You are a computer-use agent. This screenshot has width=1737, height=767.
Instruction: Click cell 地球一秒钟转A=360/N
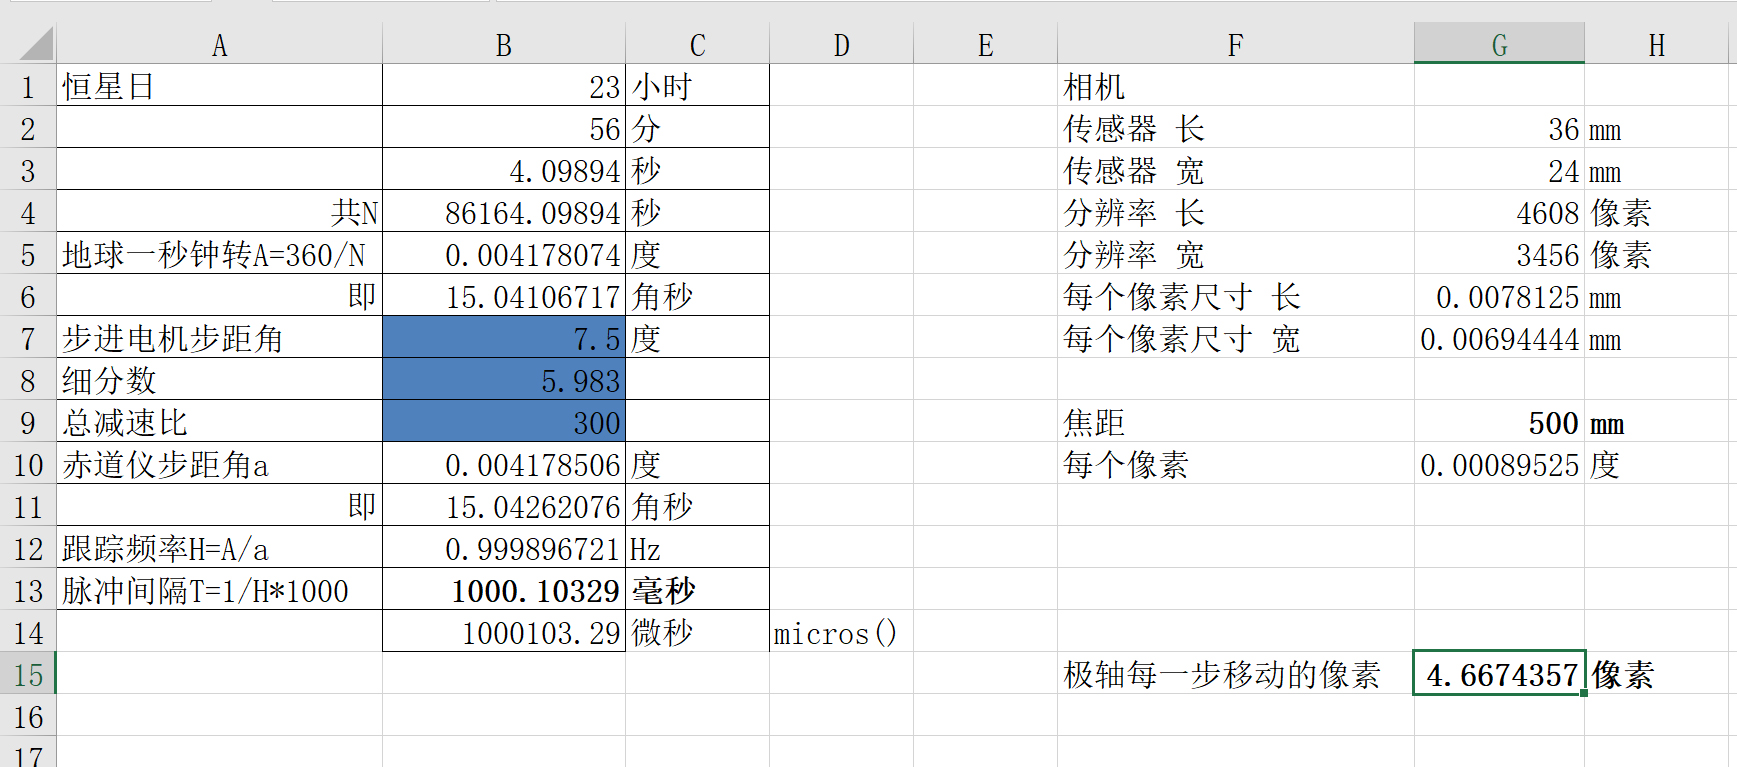(x=220, y=254)
